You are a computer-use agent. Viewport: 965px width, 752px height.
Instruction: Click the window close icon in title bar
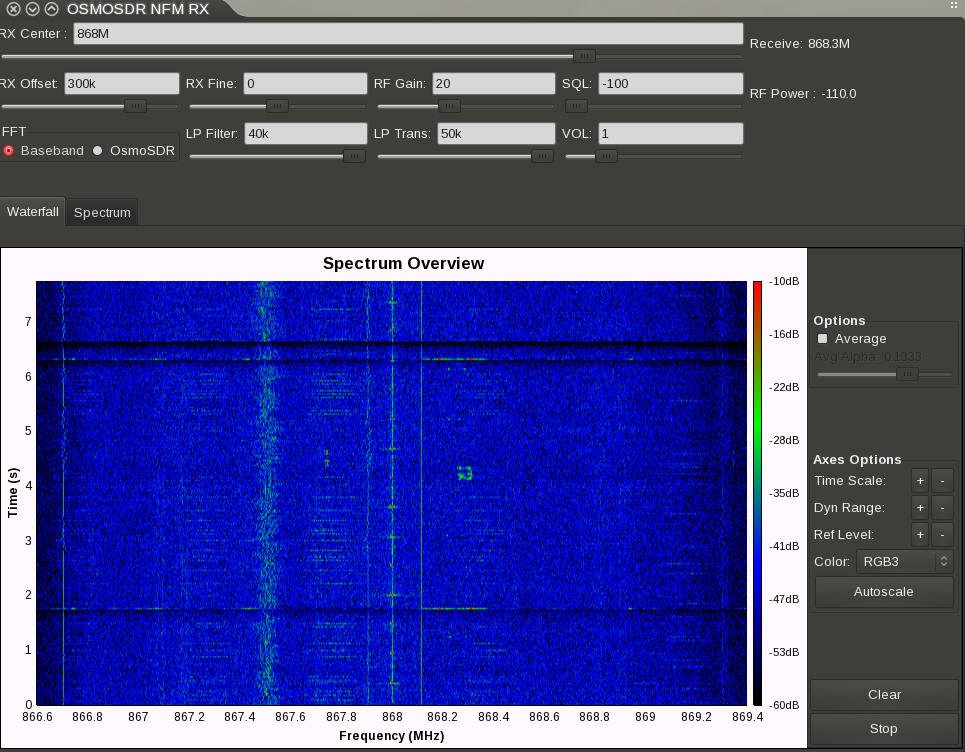pos(13,9)
